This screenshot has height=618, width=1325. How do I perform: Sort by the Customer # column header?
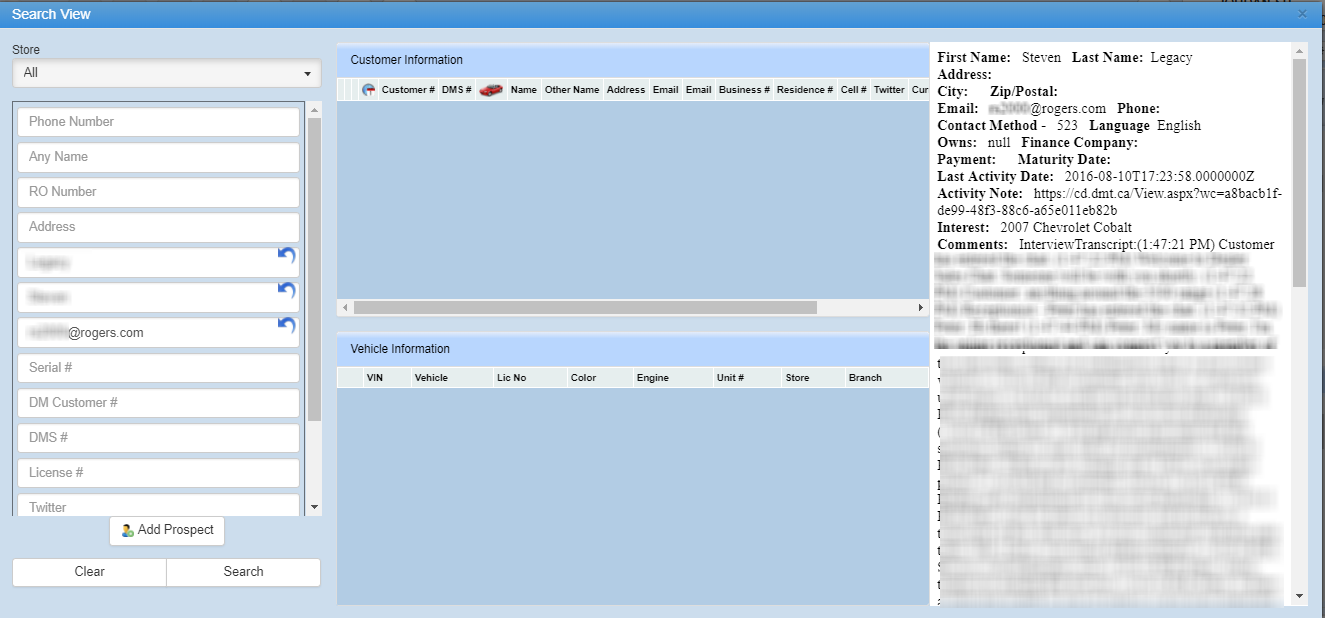[x=408, y=90]
